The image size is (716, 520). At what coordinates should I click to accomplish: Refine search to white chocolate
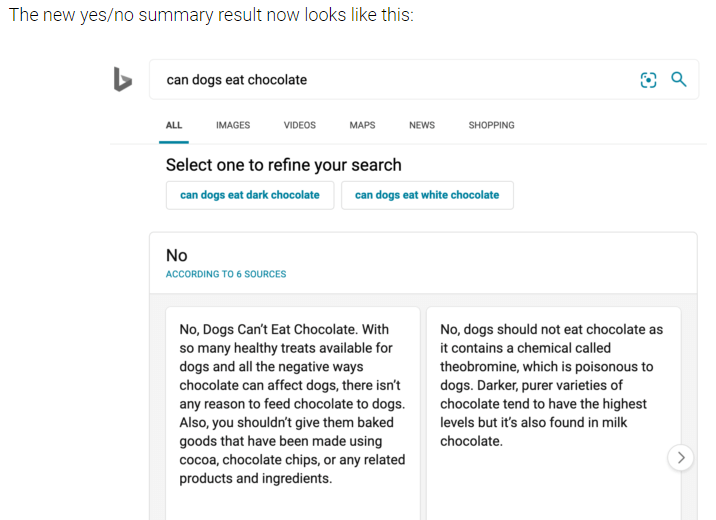click(427, 195)
